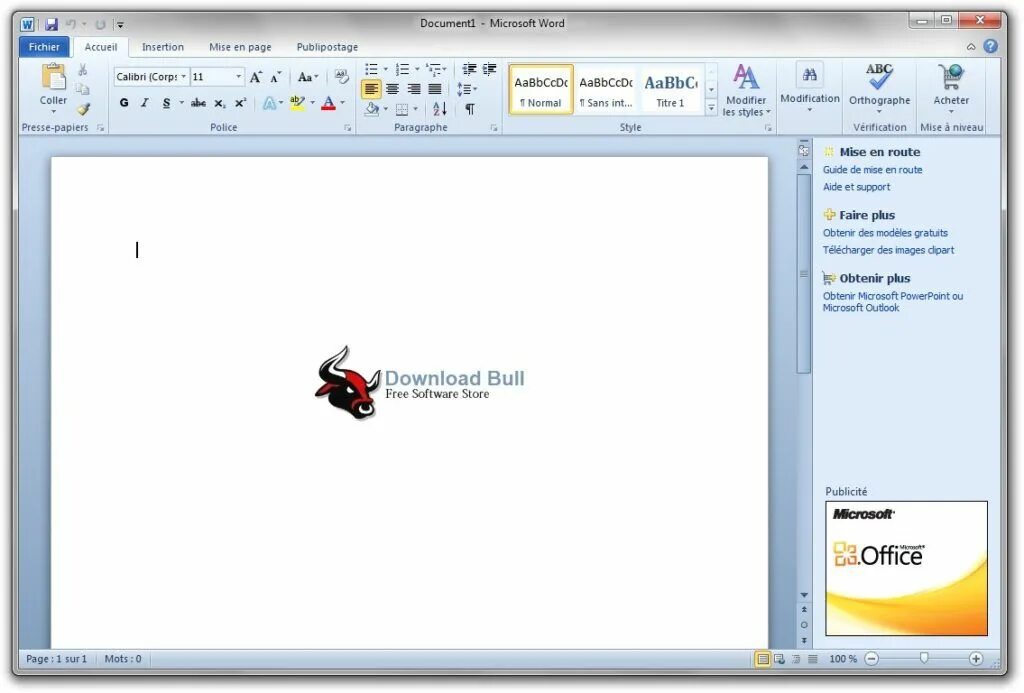
Task: Open the Police dialog launcher
Action: [x=347, y=128]
